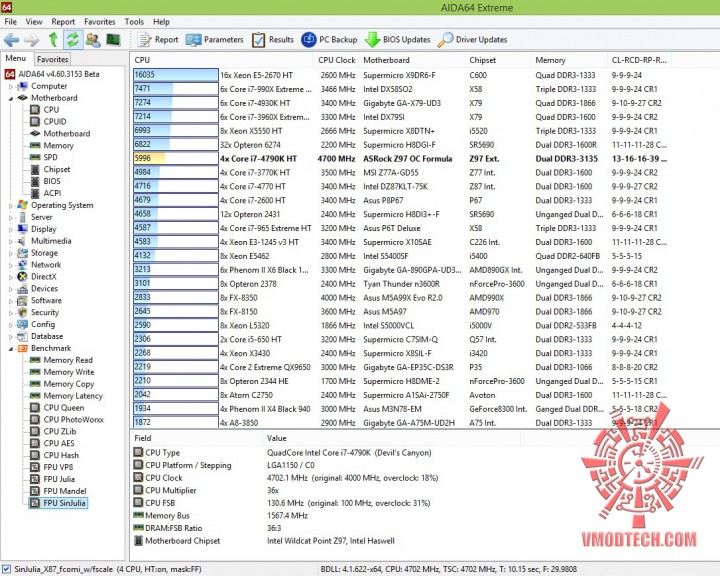Open the CPU PhotoWorxx benchmark
720x576 pixels.
[73, 420]
